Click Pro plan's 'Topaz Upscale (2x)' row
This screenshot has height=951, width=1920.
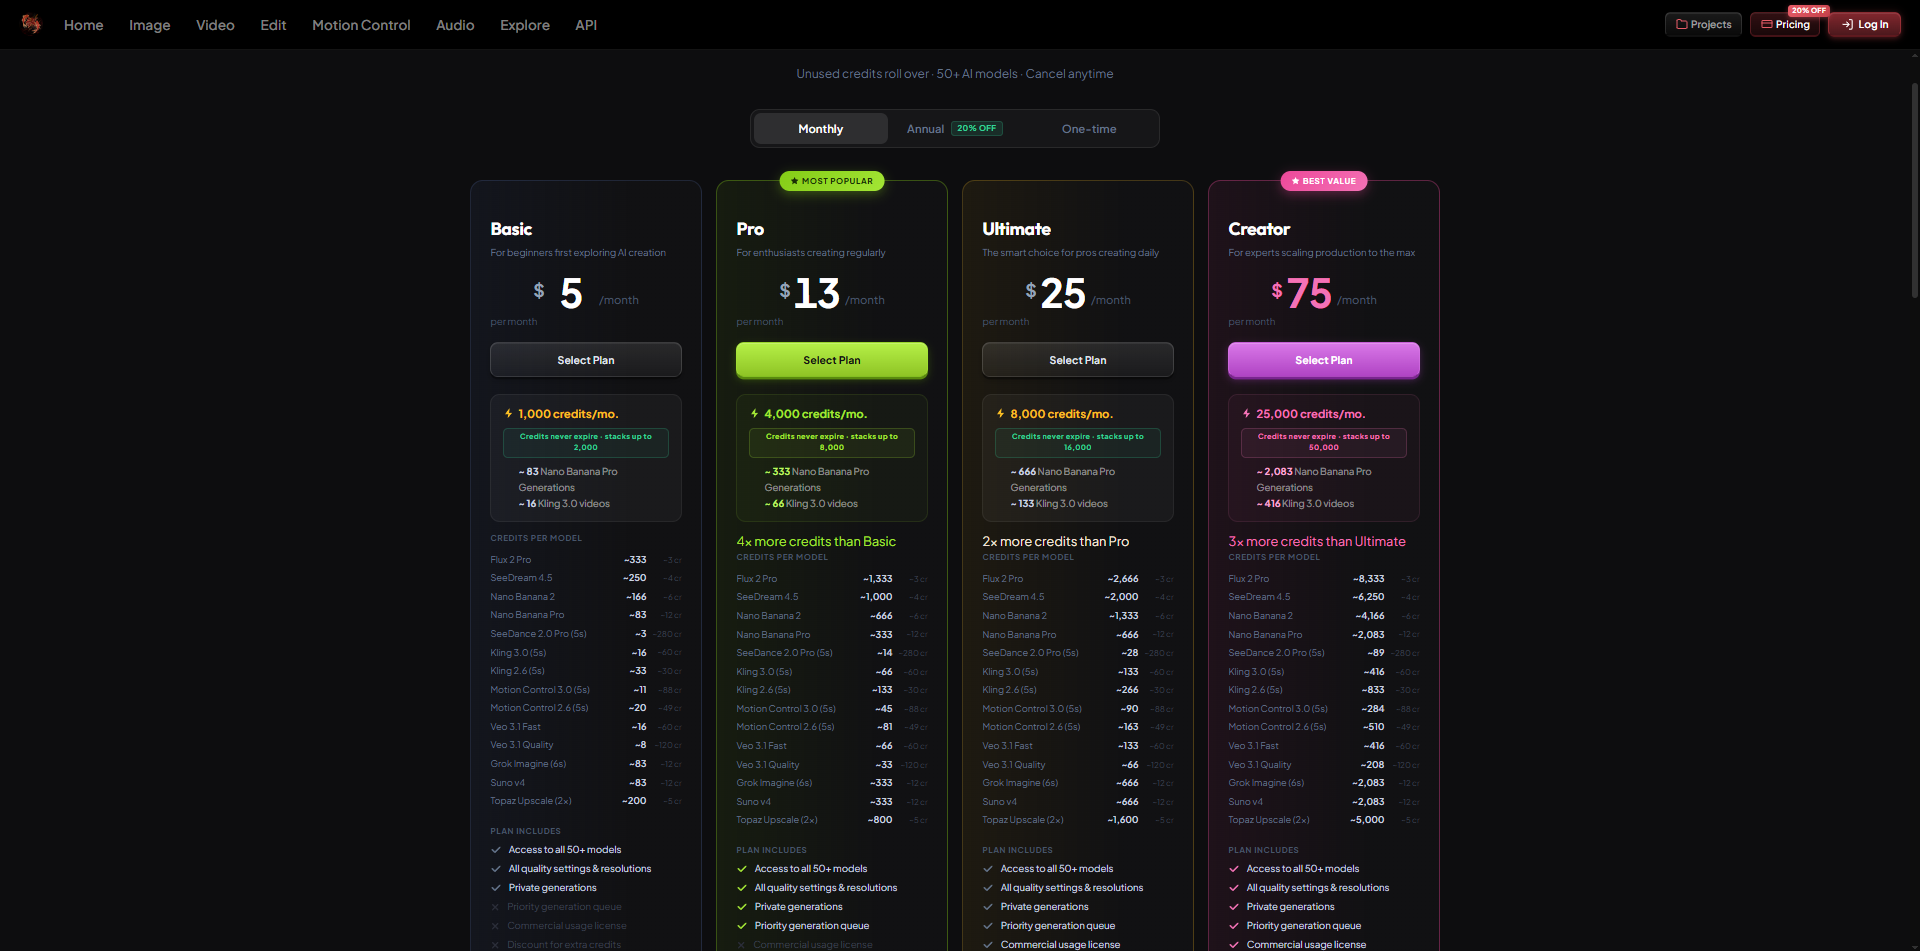tap(832, 820)
